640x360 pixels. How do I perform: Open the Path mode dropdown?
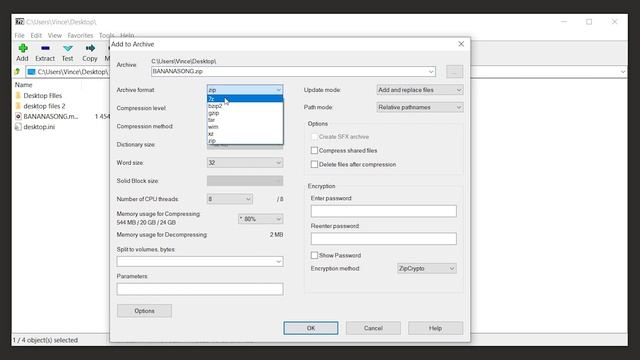click(420, 107)
